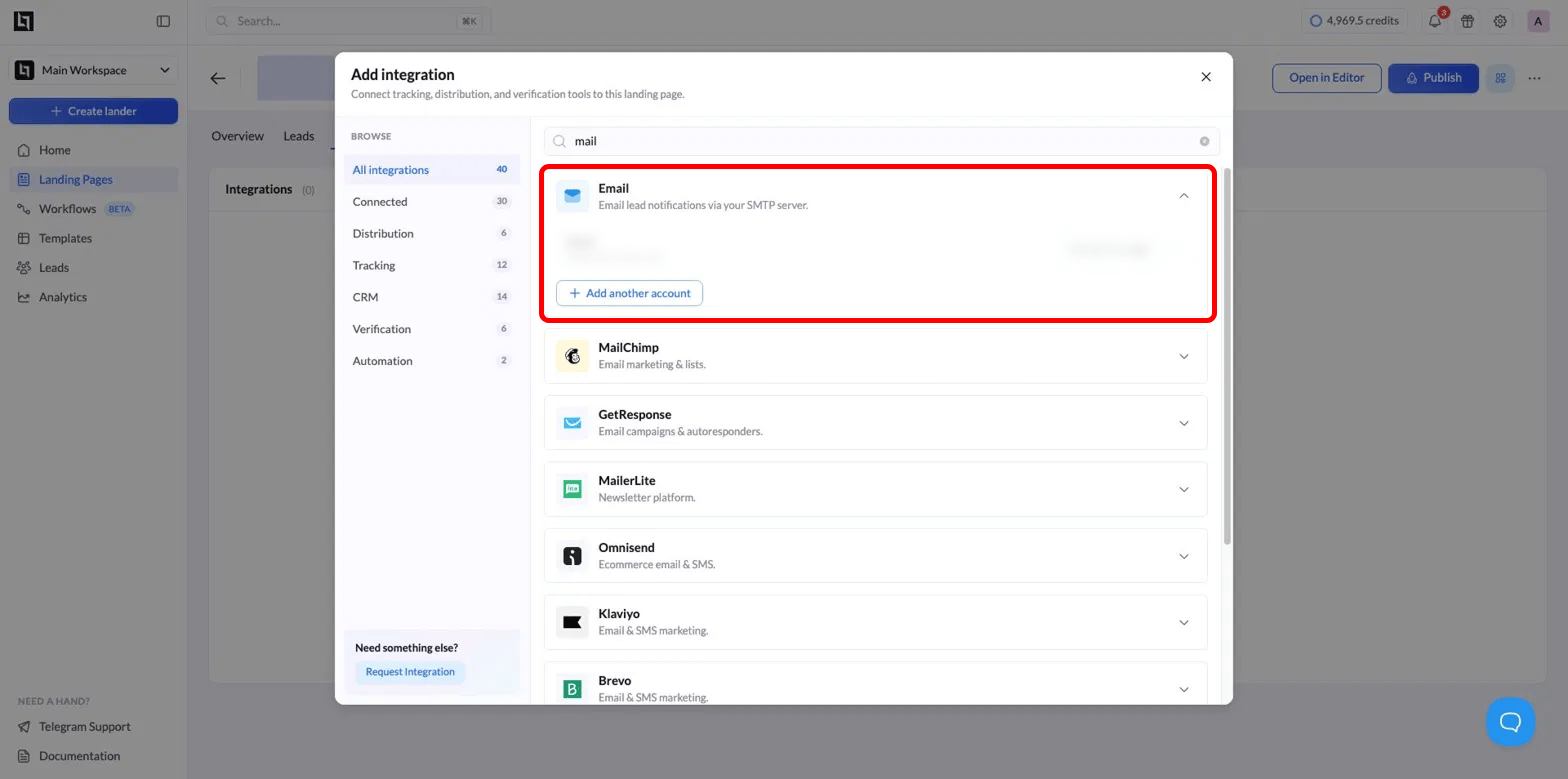Switch to the Overview tab
Screen dimensions: 1568x779
click(x=238, y=136)
